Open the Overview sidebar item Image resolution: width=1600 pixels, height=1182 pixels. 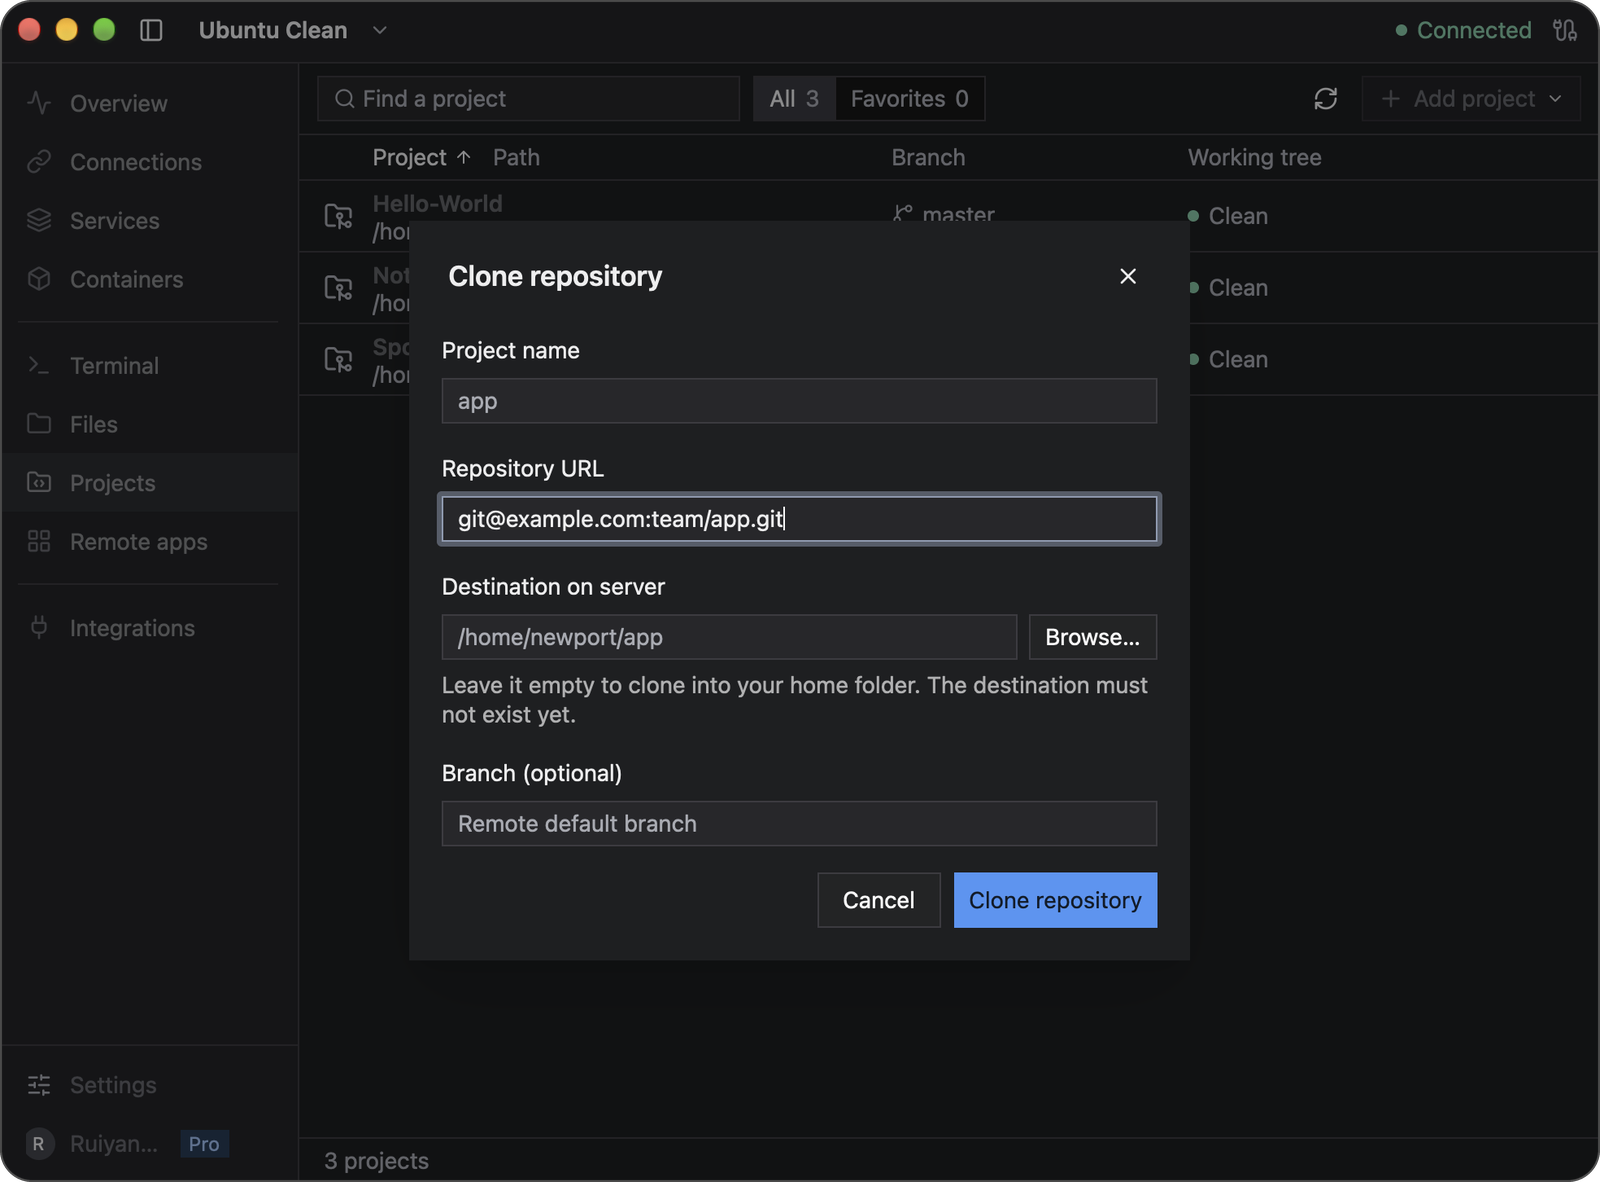pyautogui.click(x=149, y=103)
